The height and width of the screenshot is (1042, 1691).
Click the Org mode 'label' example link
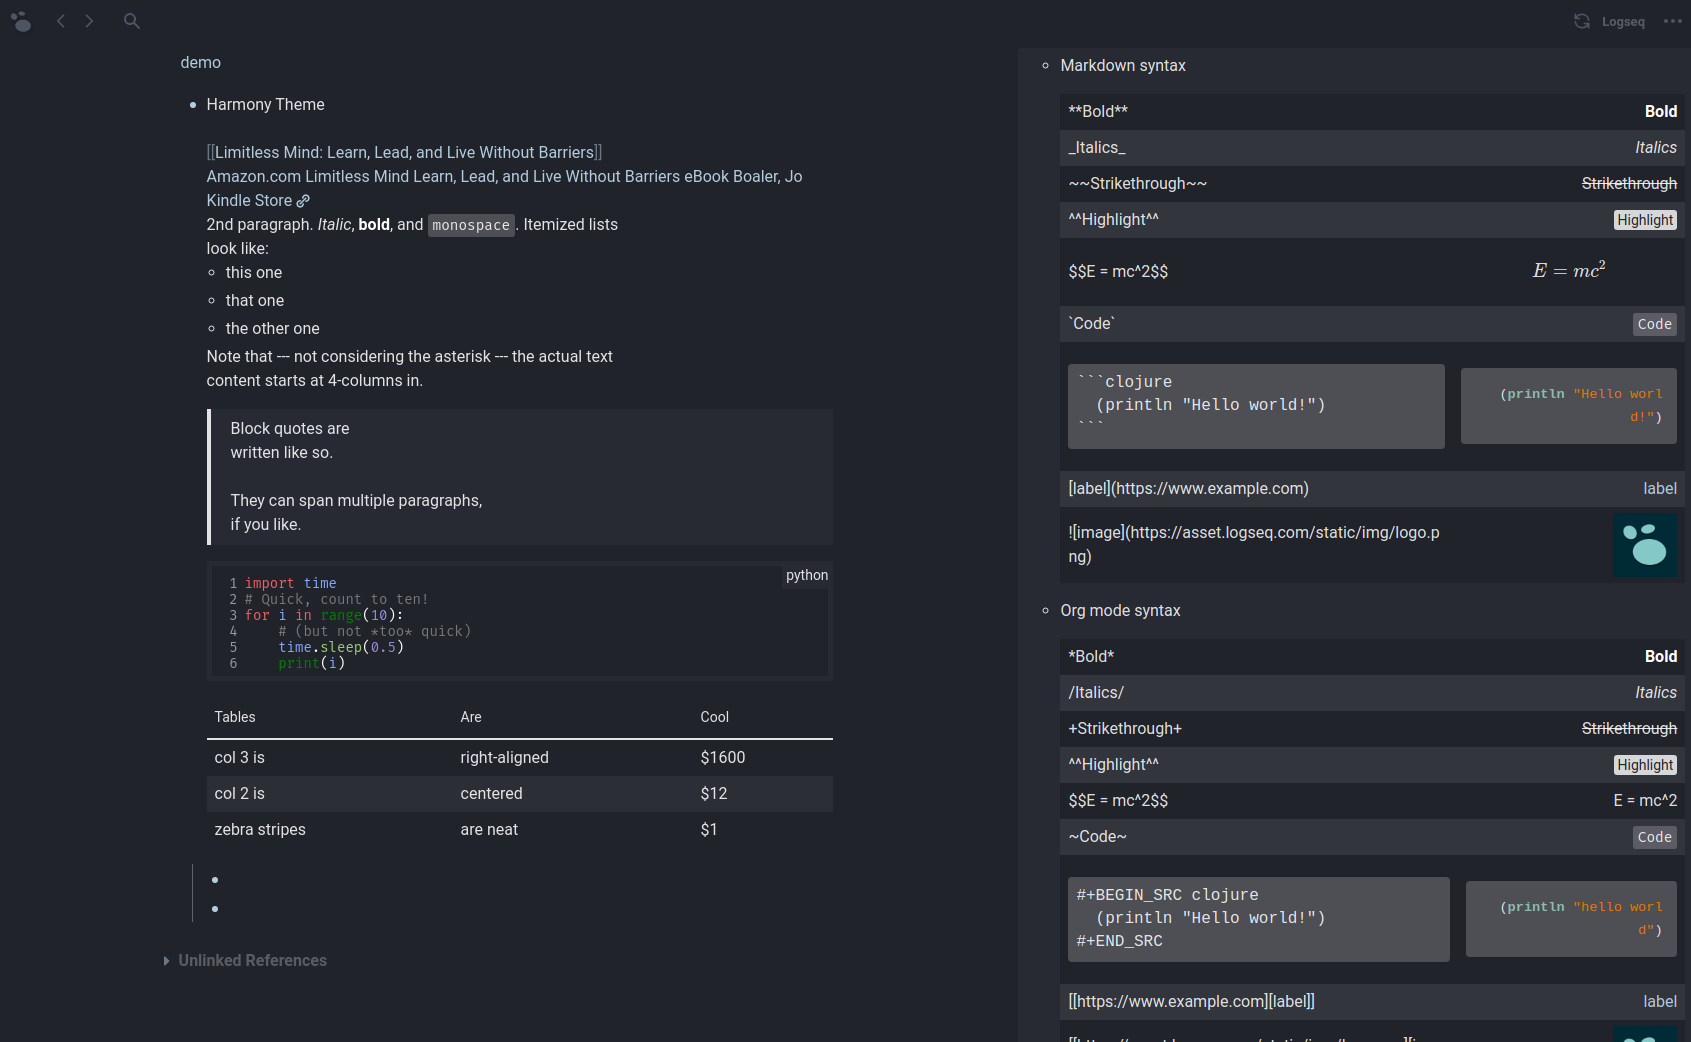tap(1660, 1002)
